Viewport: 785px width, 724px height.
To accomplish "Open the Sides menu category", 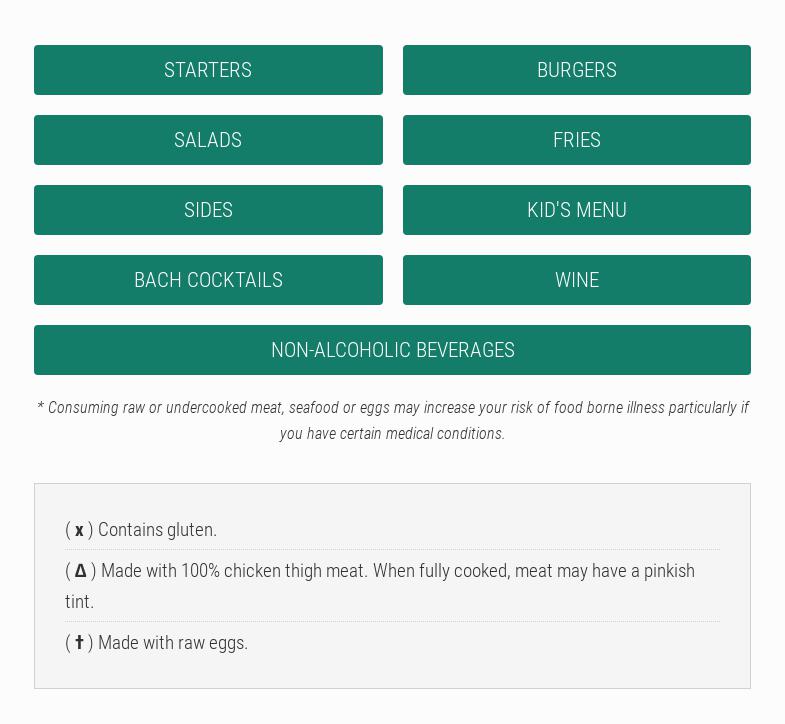I will click(x=208, y=210).
